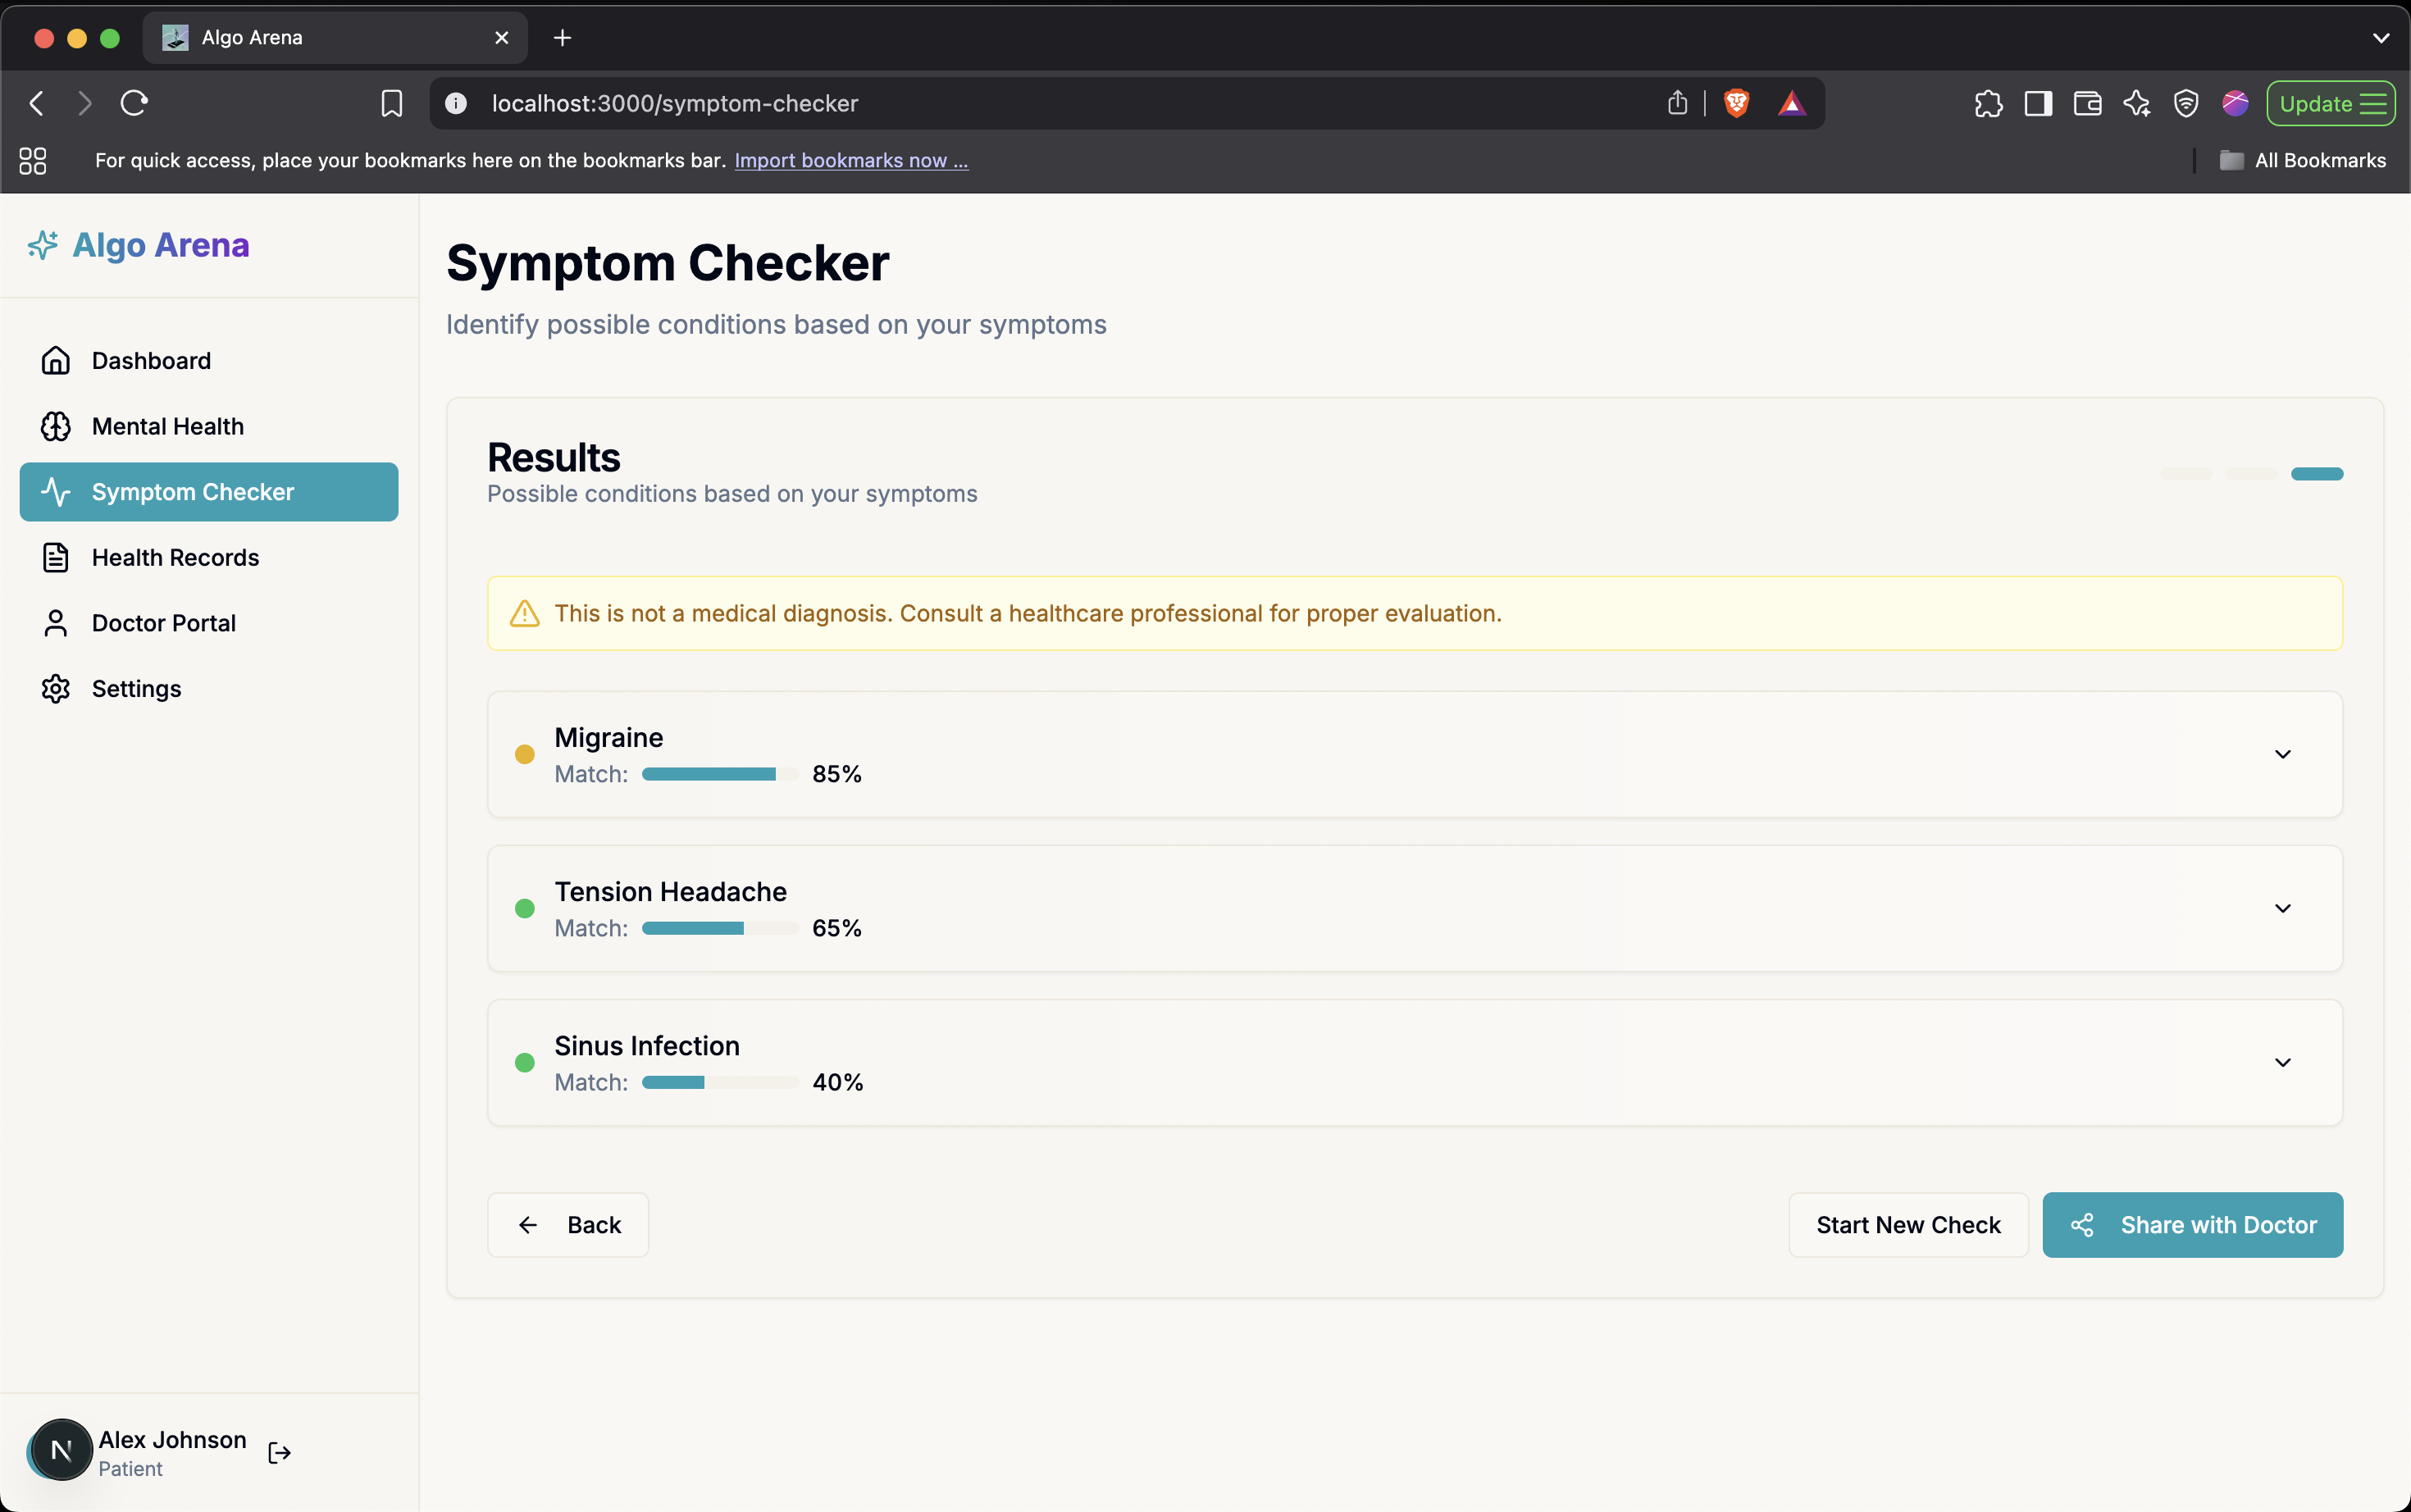Screen dimensions: 2411x1512
Task: Click Import bookmarks now link
Action: tap(850, 160)
